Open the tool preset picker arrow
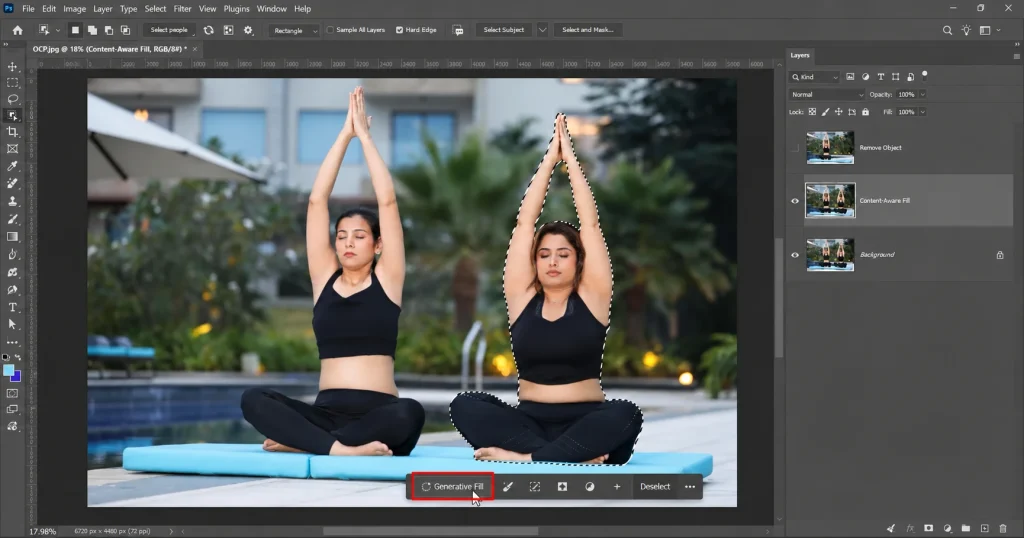 point(57,30)
